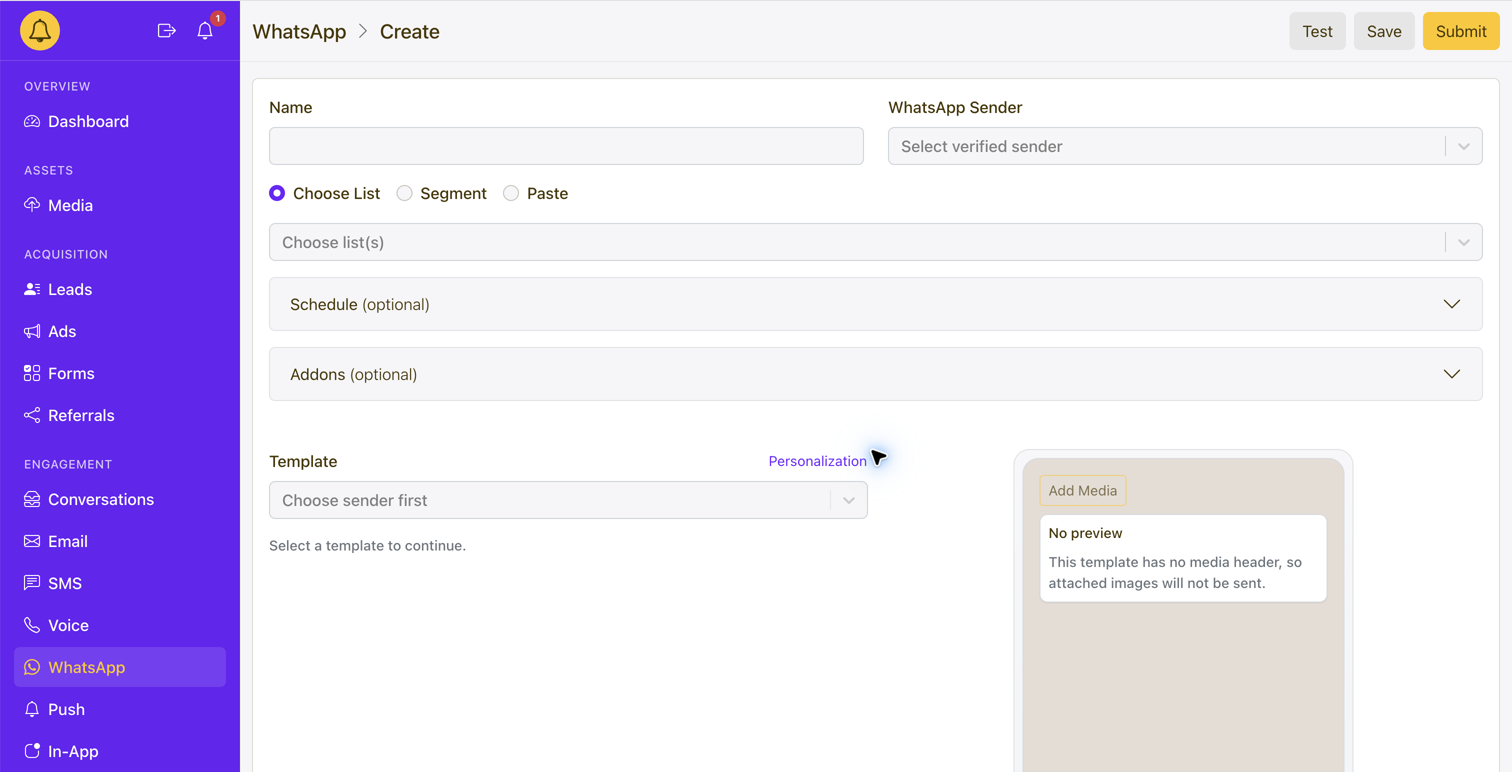The height and width of the screenshot is (772, 1512).
Task: Click the Add Media button in preview
Action: (x=1083, y=490)
